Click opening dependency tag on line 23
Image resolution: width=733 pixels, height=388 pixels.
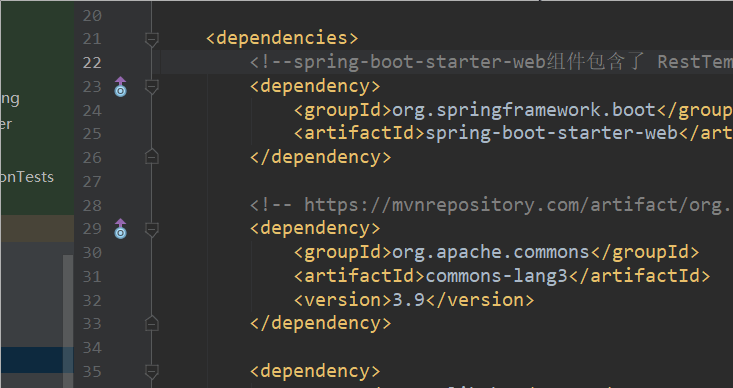click(x=315, y=86)
